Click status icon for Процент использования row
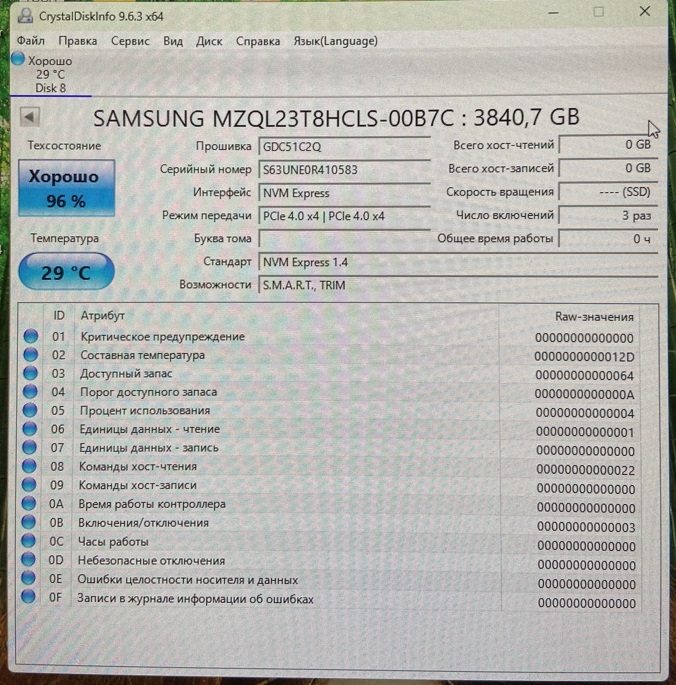 30,410
